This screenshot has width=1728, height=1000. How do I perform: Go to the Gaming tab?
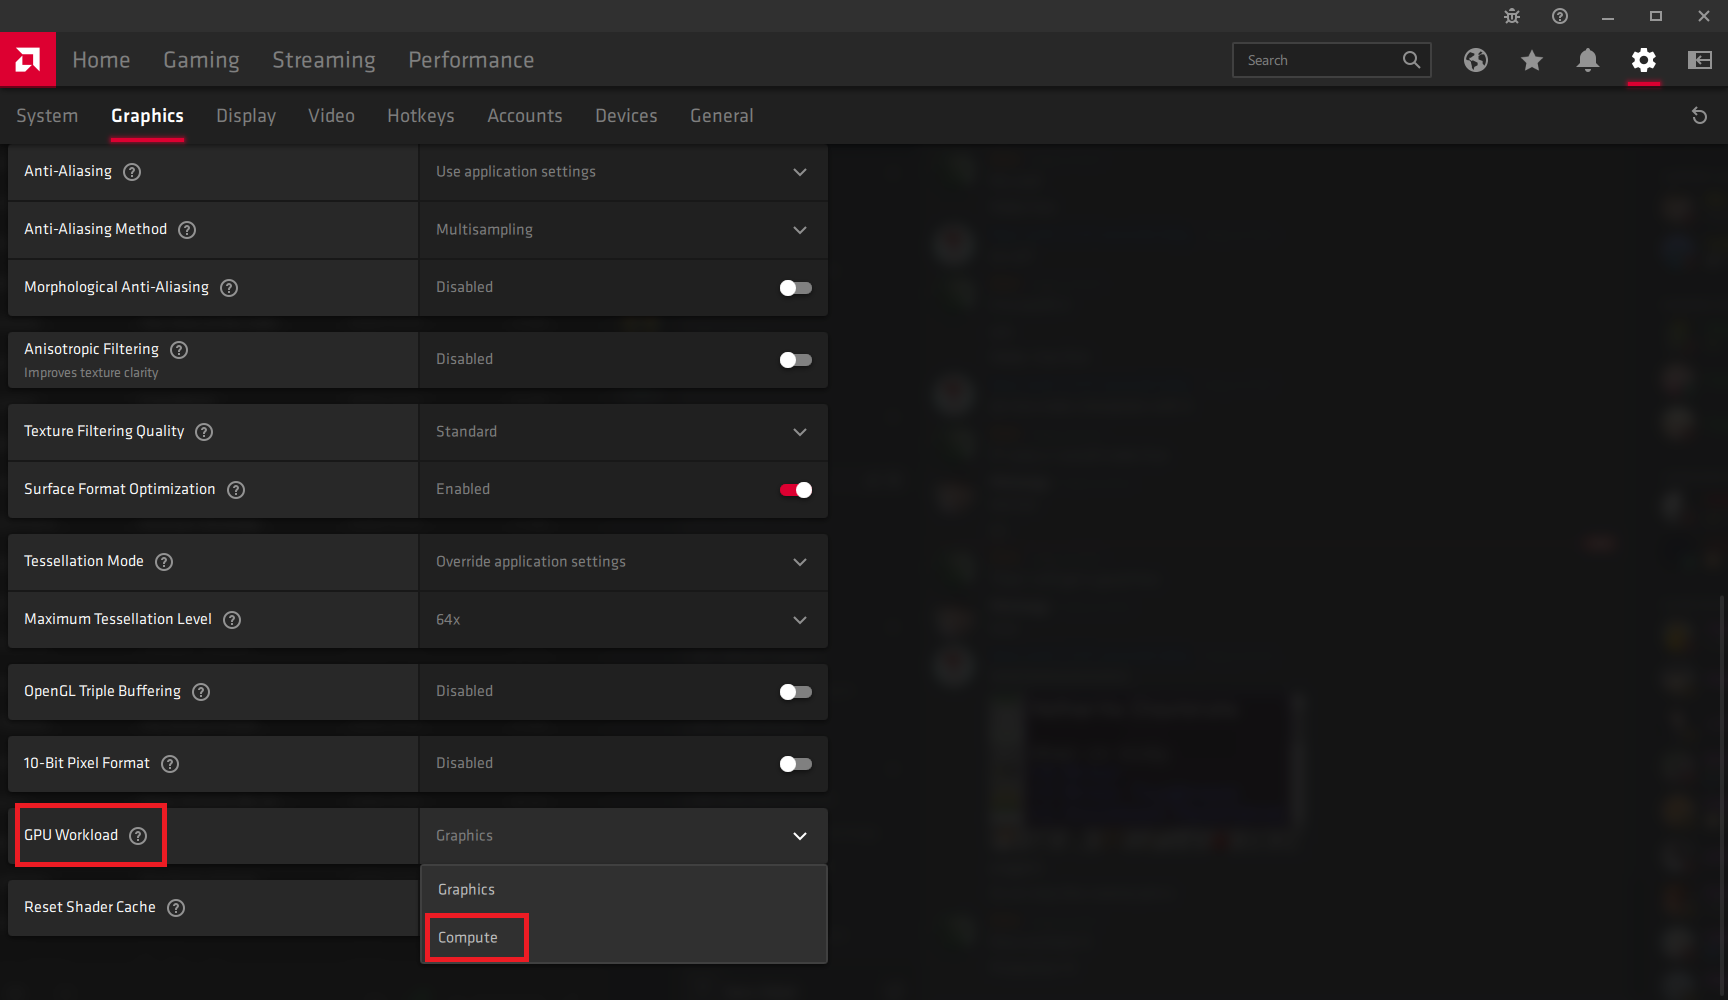click(201, 60)
